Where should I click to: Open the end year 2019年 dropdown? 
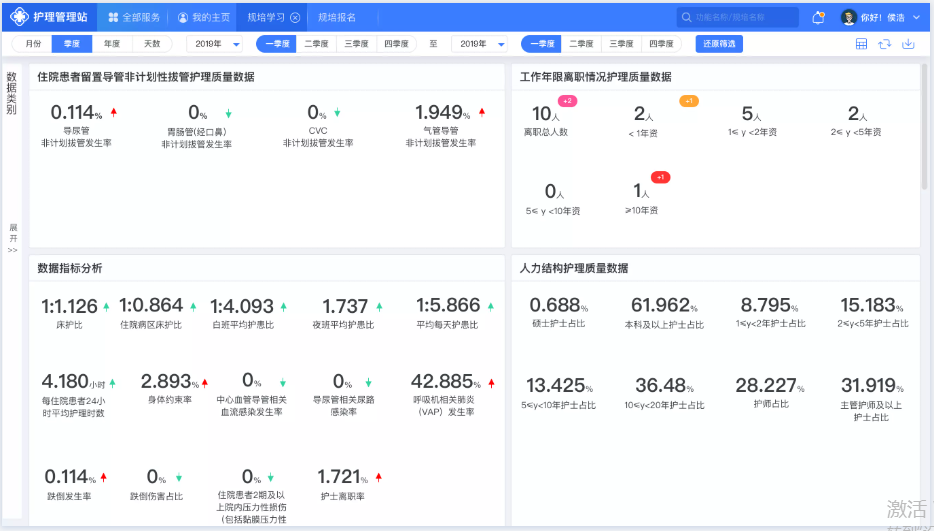480,44
